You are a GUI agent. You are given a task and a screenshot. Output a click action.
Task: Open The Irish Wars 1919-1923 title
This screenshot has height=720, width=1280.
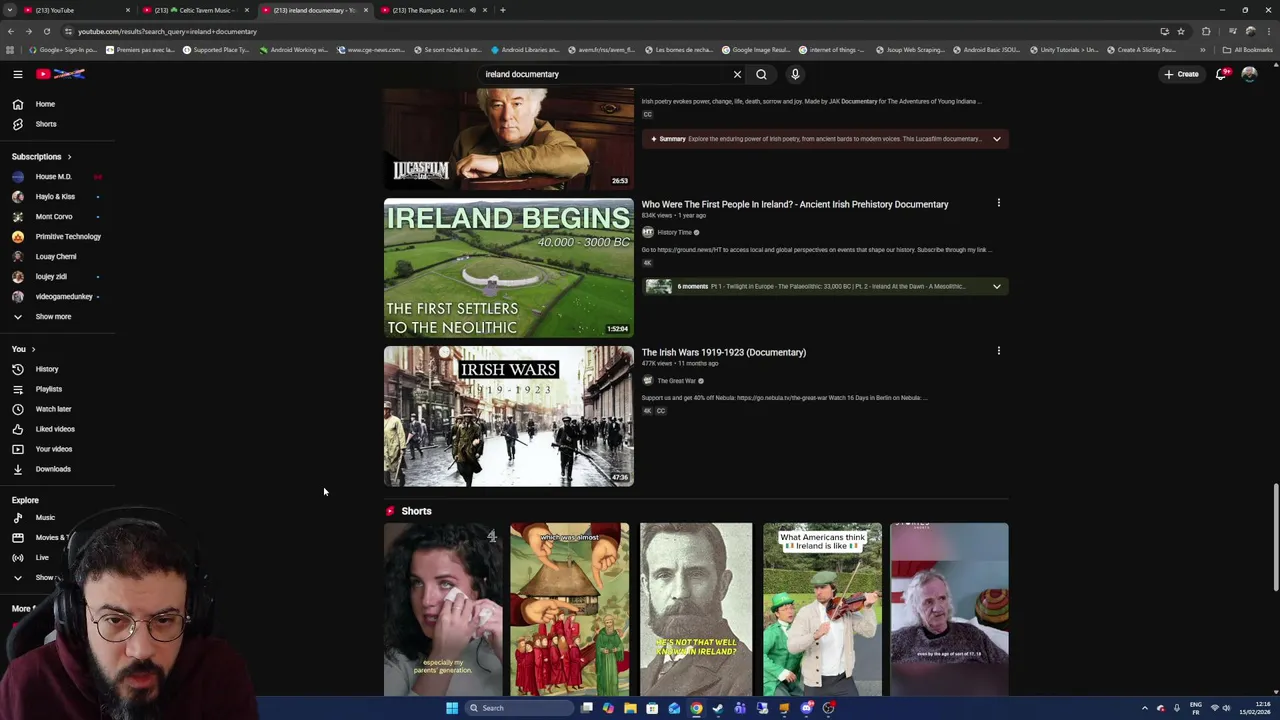coord(724,352)
